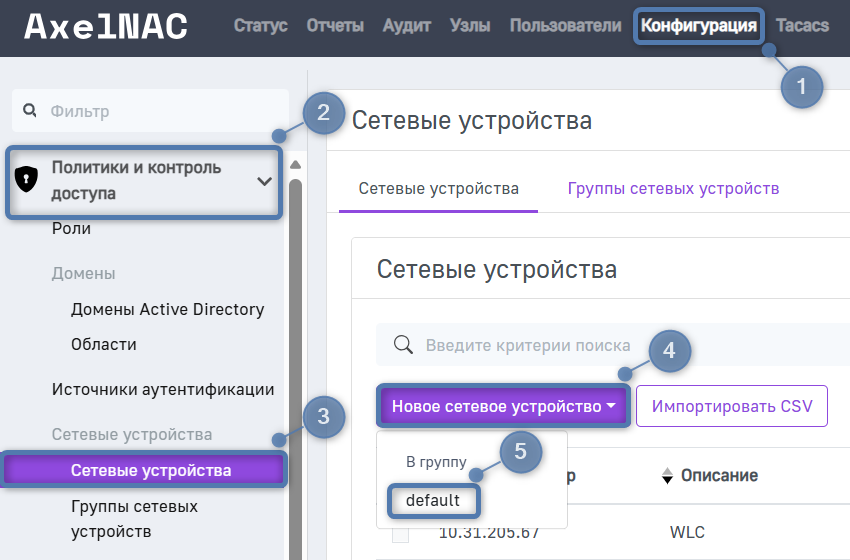Image resolution: width=850 pixels, height=560 pixels.
Task: Select Домены Active Directory in sidebar
Action: click(167, 309)
